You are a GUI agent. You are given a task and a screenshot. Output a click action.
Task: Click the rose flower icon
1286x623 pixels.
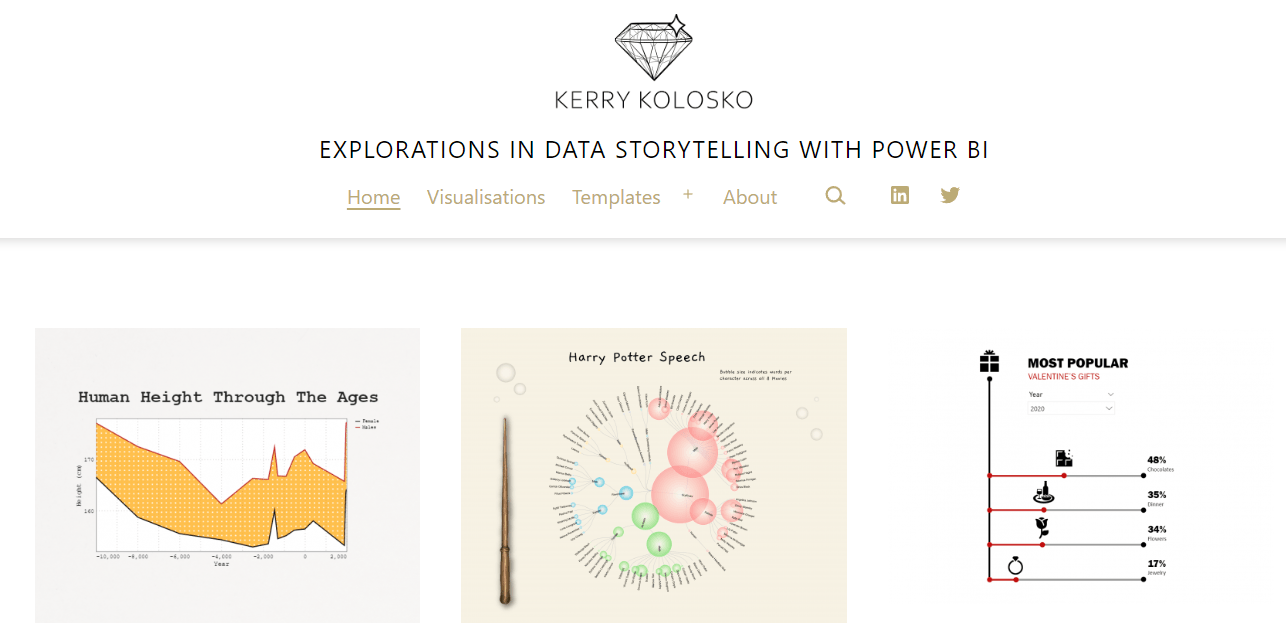click(x=1042, y=527)
